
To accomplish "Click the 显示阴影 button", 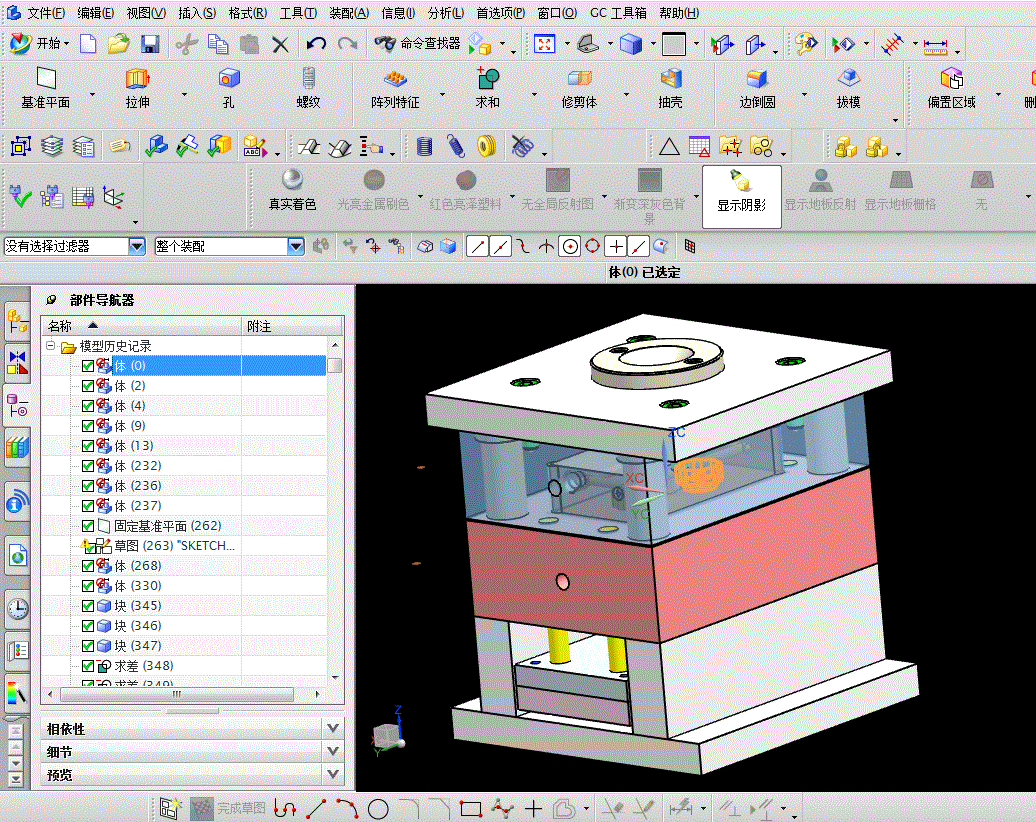I will (741, 197).
